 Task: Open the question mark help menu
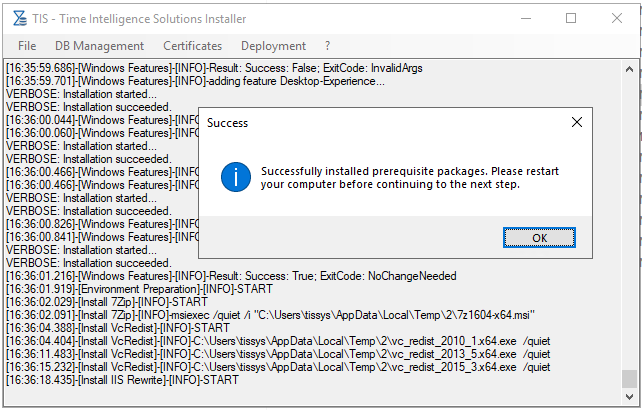coord(328,46)
